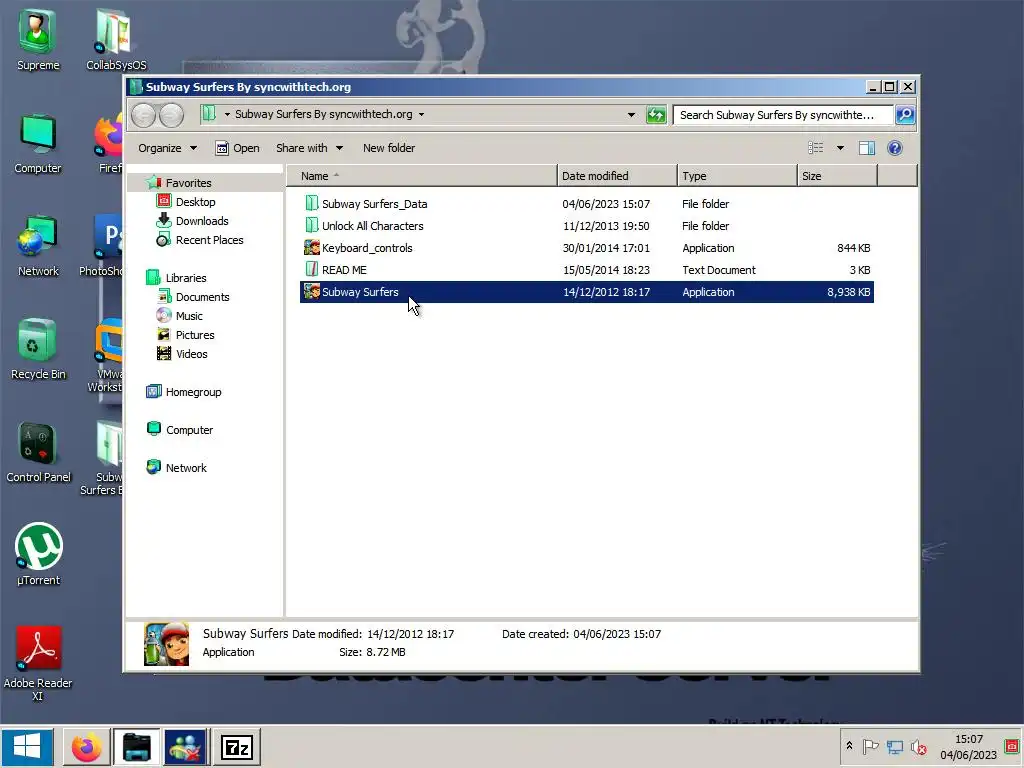Screen dimensions: 1024x768
Task: Sort by Date modified column header
Action: [617, 176]
